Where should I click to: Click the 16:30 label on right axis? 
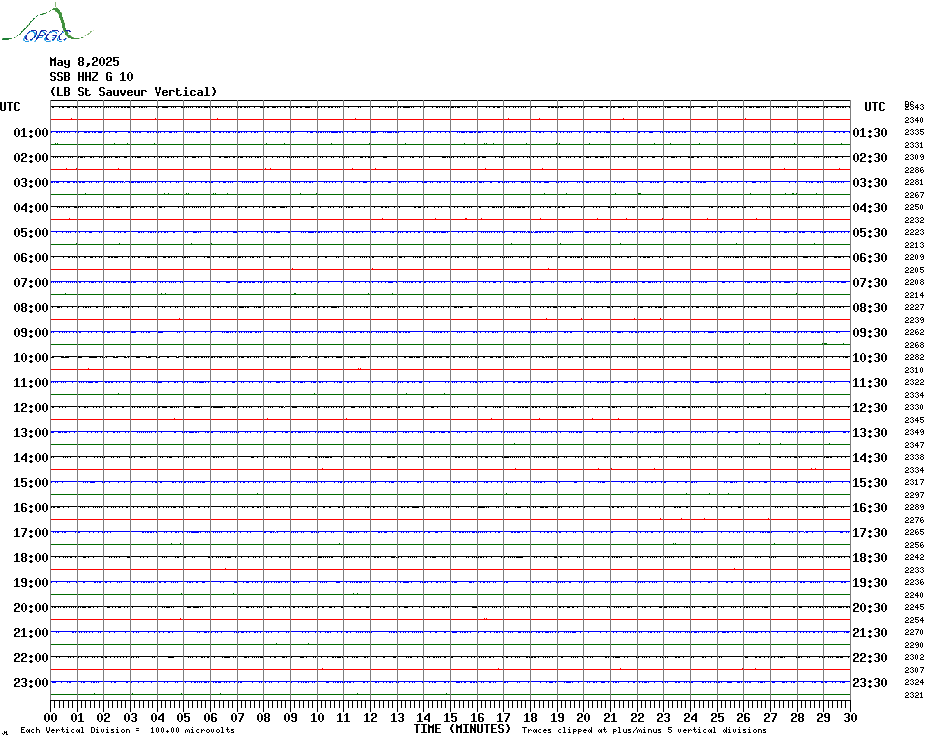coord(870,508)
